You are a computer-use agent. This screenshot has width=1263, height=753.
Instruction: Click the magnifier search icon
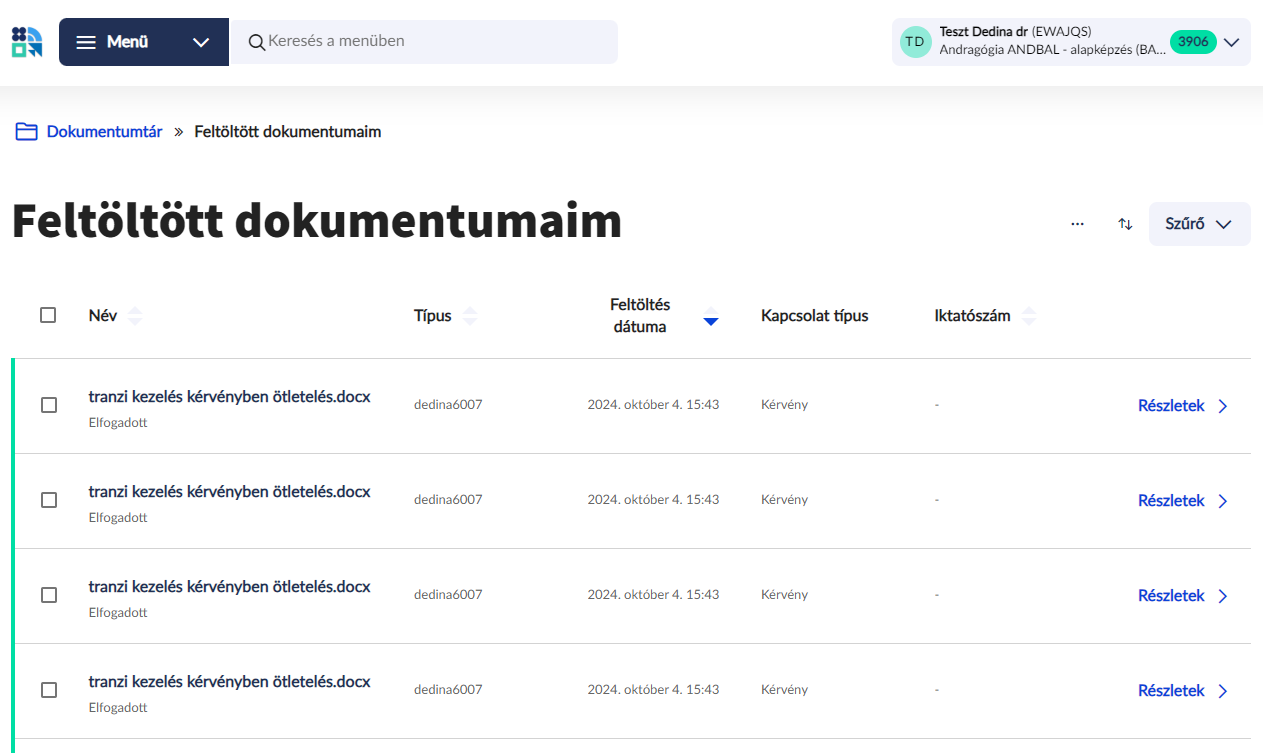[257, 42]
